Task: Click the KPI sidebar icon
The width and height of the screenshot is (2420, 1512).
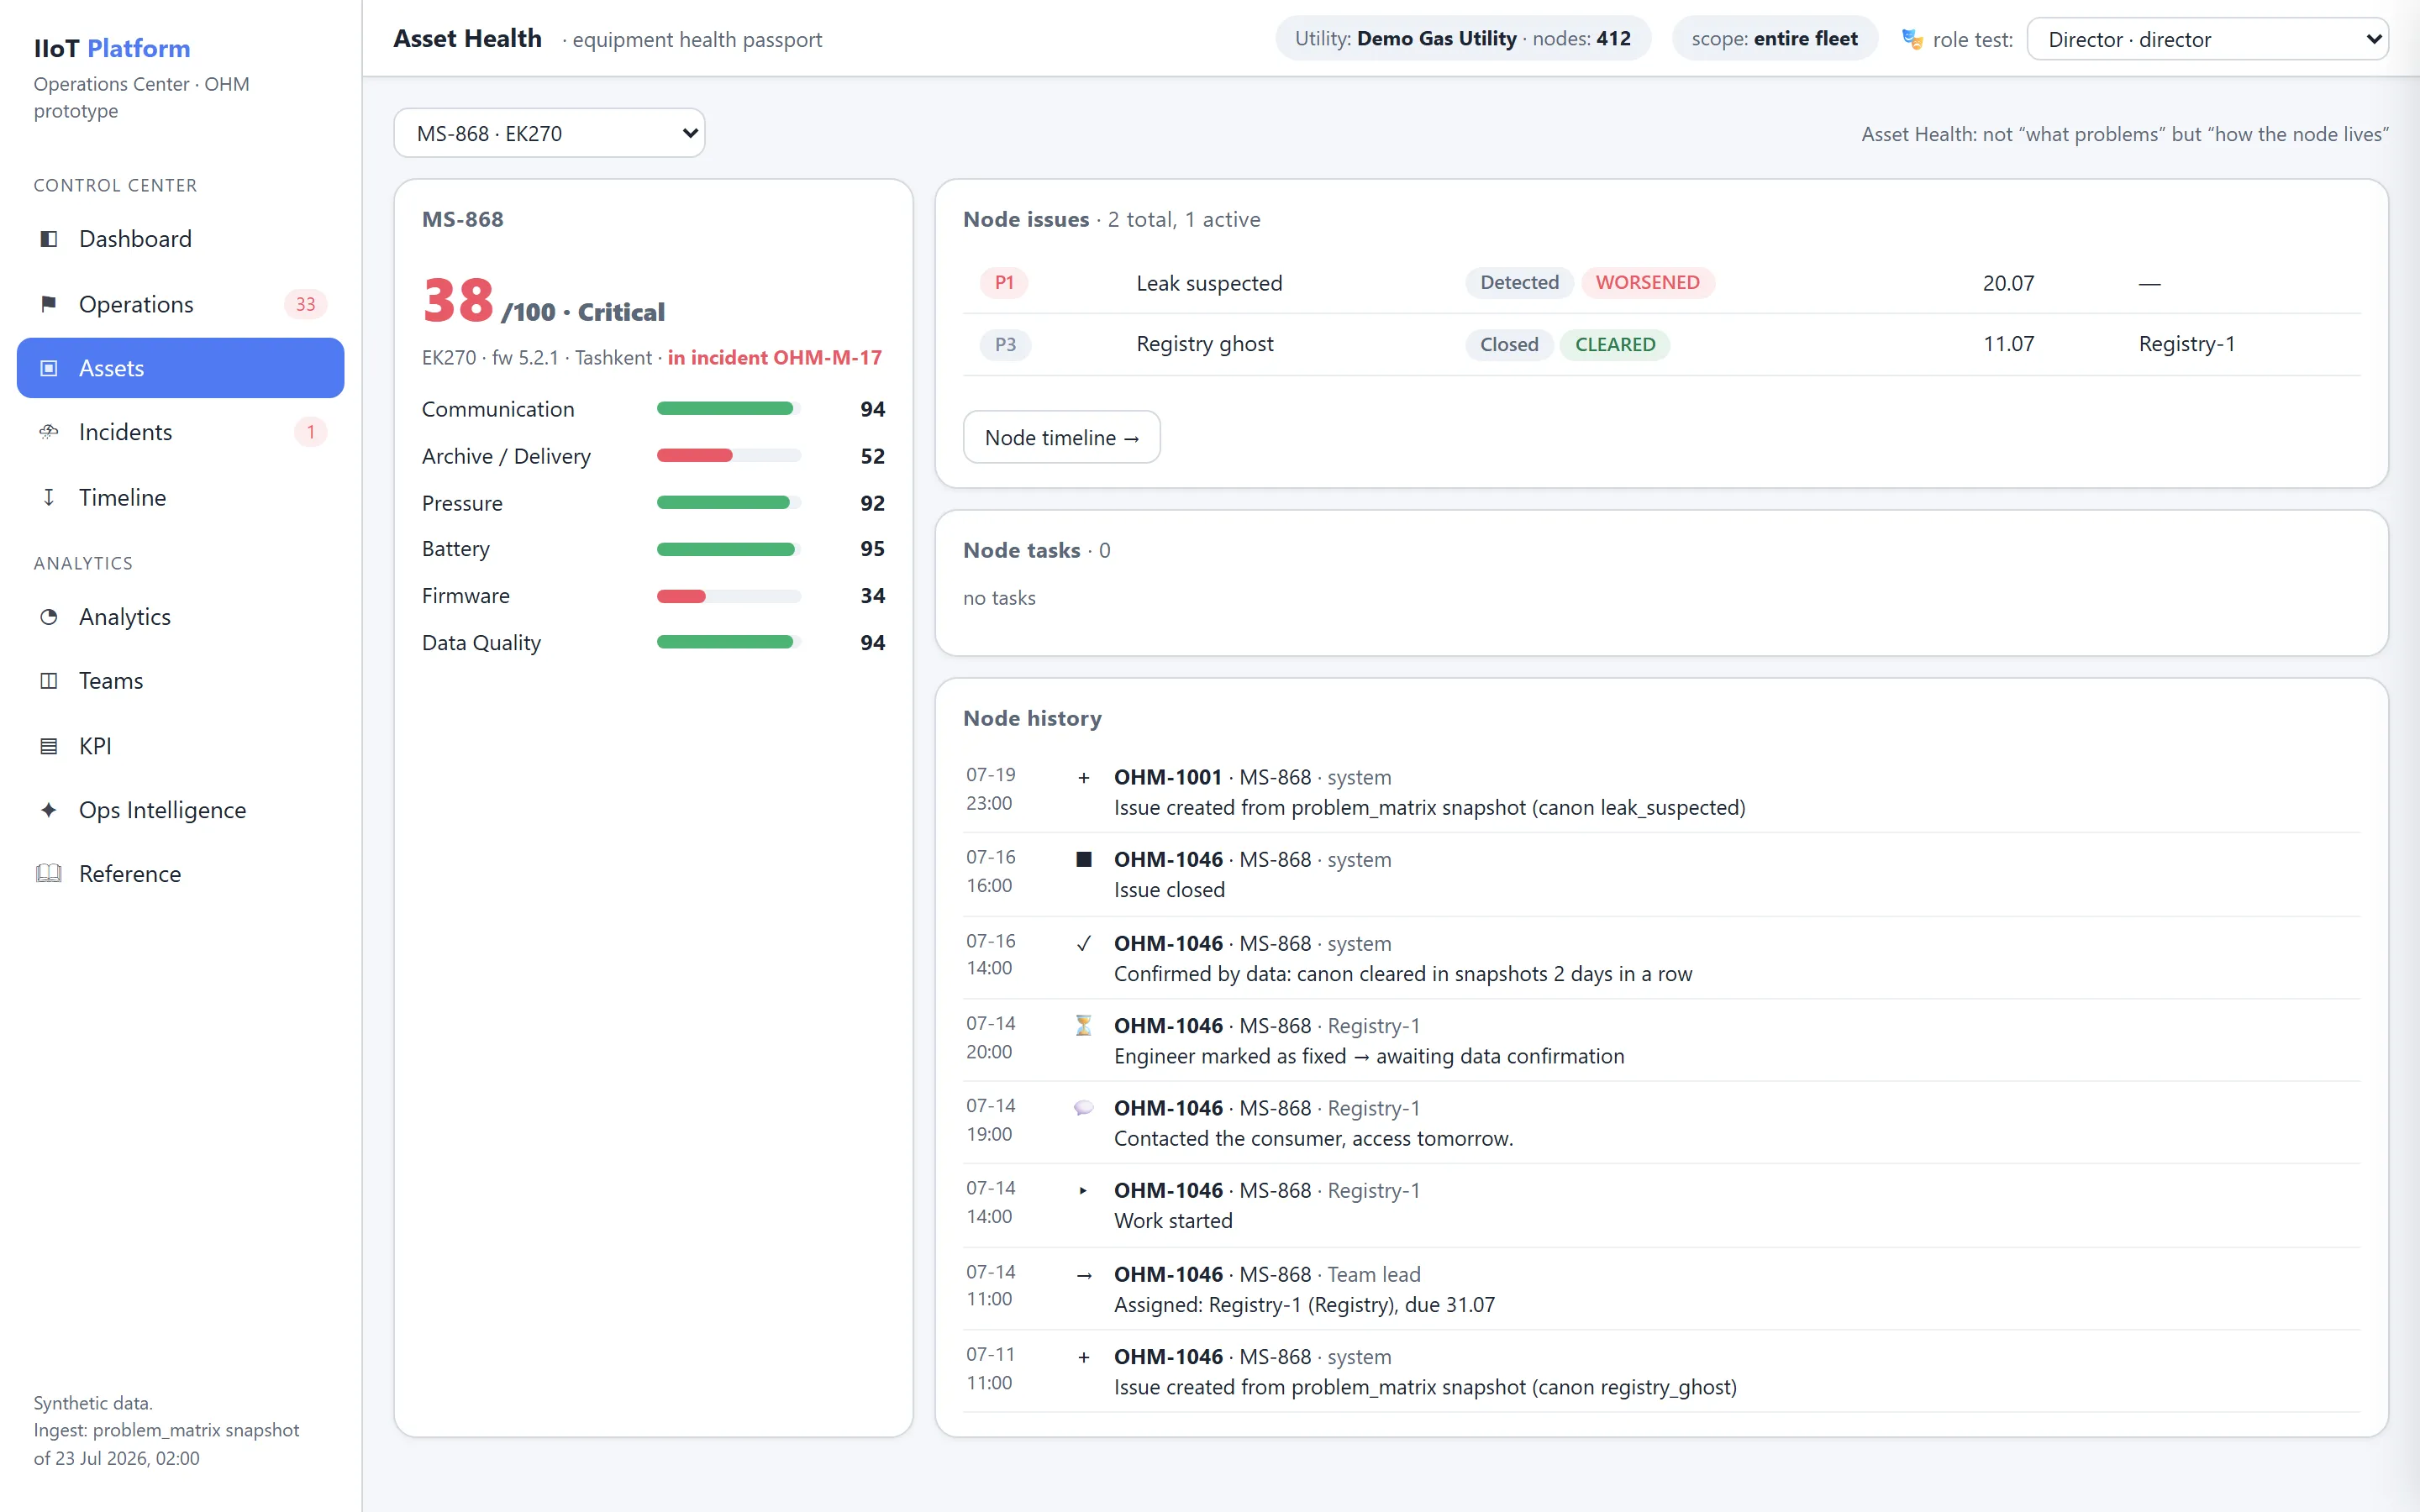Action: click(48, 746)
